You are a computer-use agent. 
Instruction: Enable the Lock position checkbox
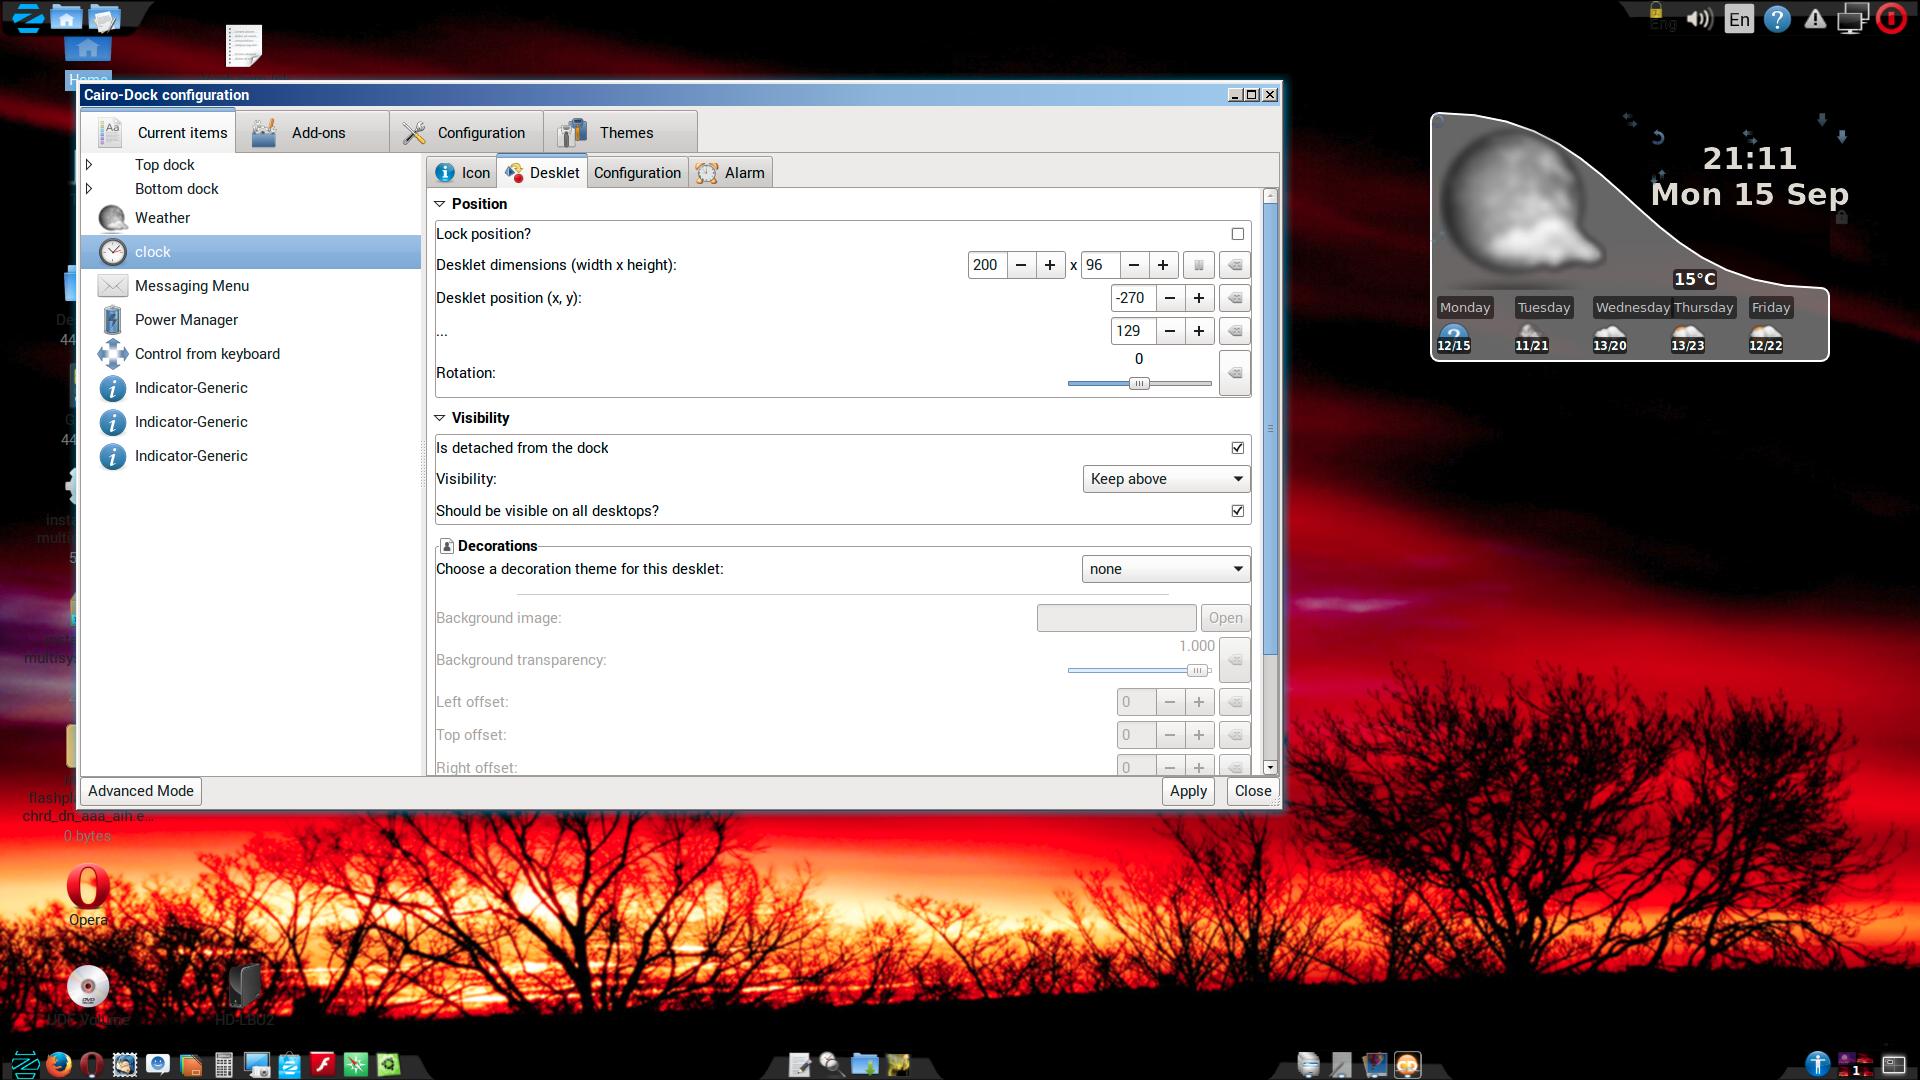pyautogui.click(x=1238, y=234)
